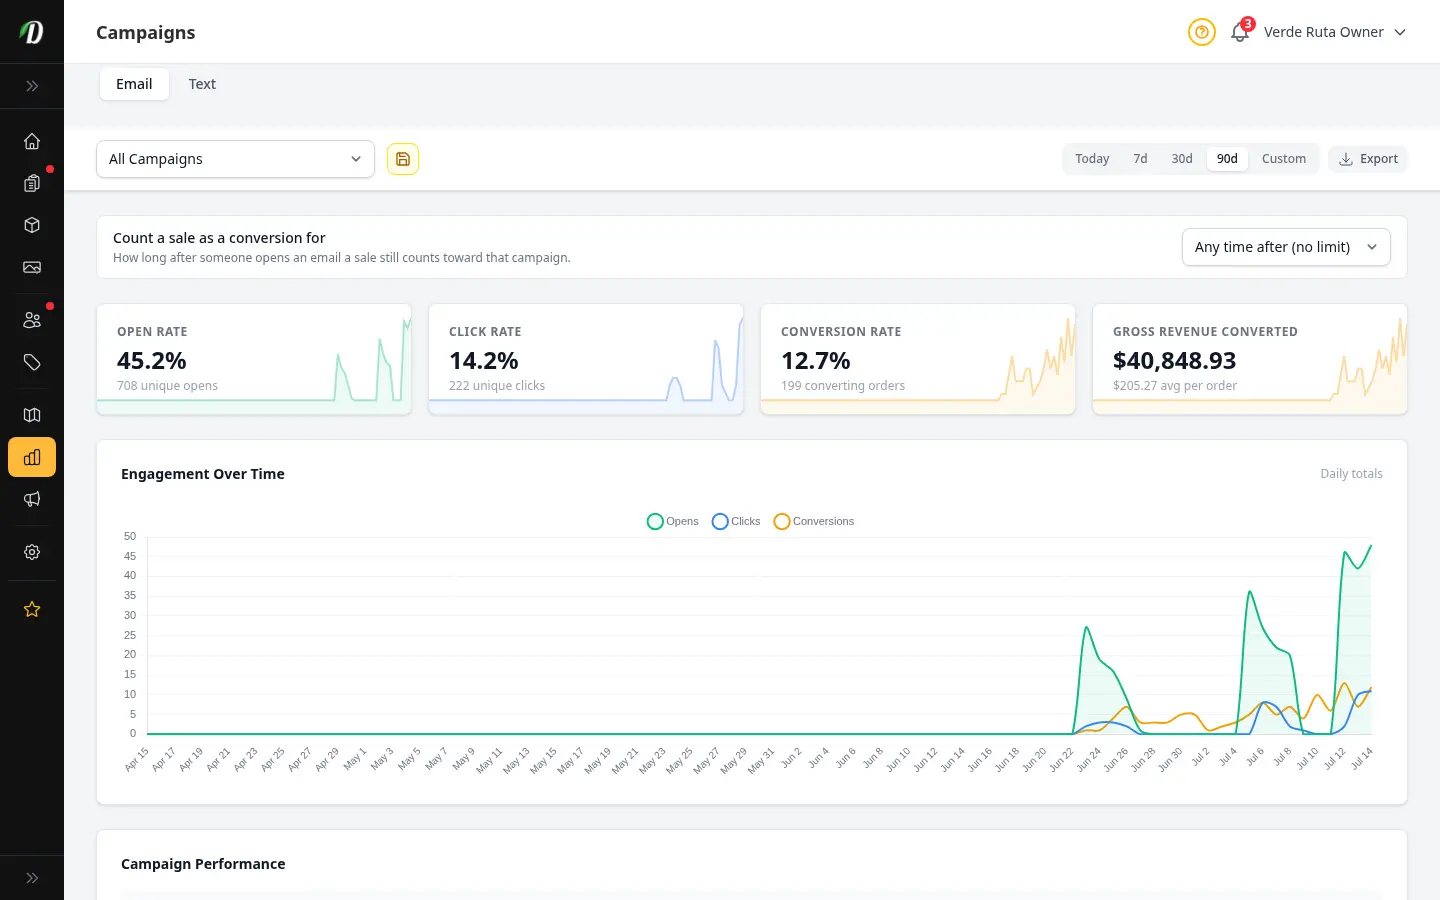
Task: Open the customers people icon in sidebar
Action: point(32,320)
